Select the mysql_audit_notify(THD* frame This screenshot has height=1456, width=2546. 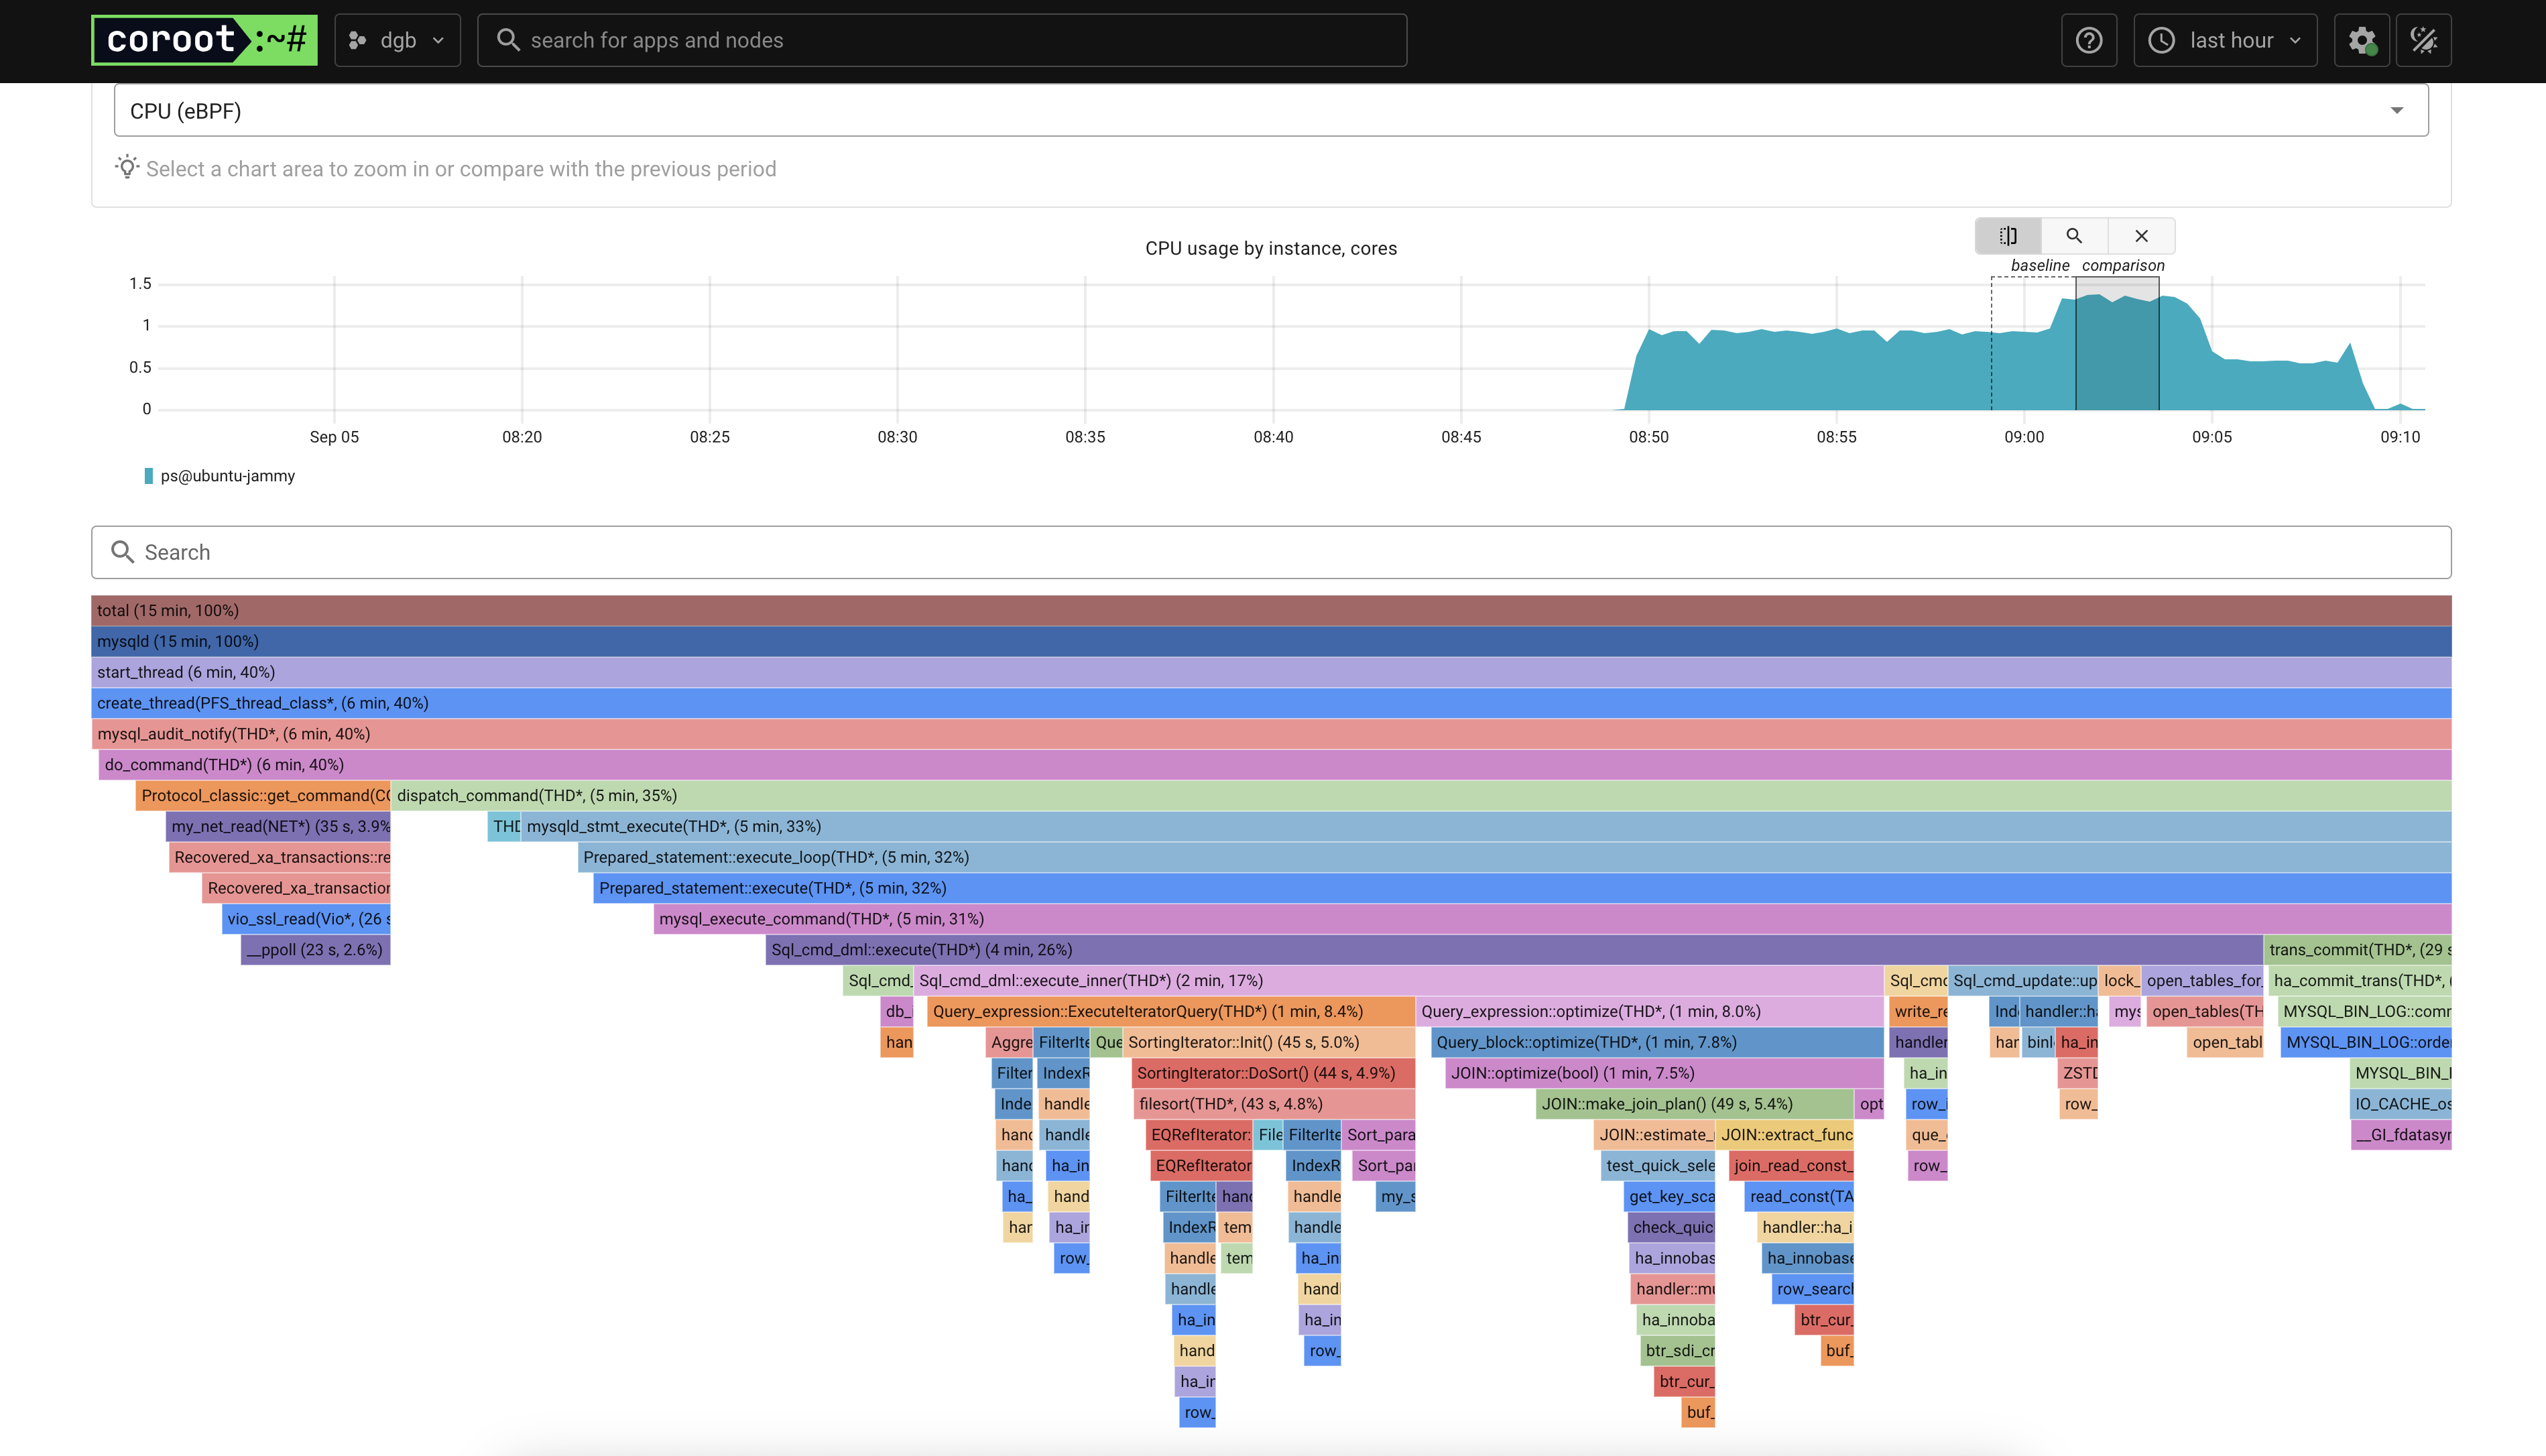pos(1271,734)
